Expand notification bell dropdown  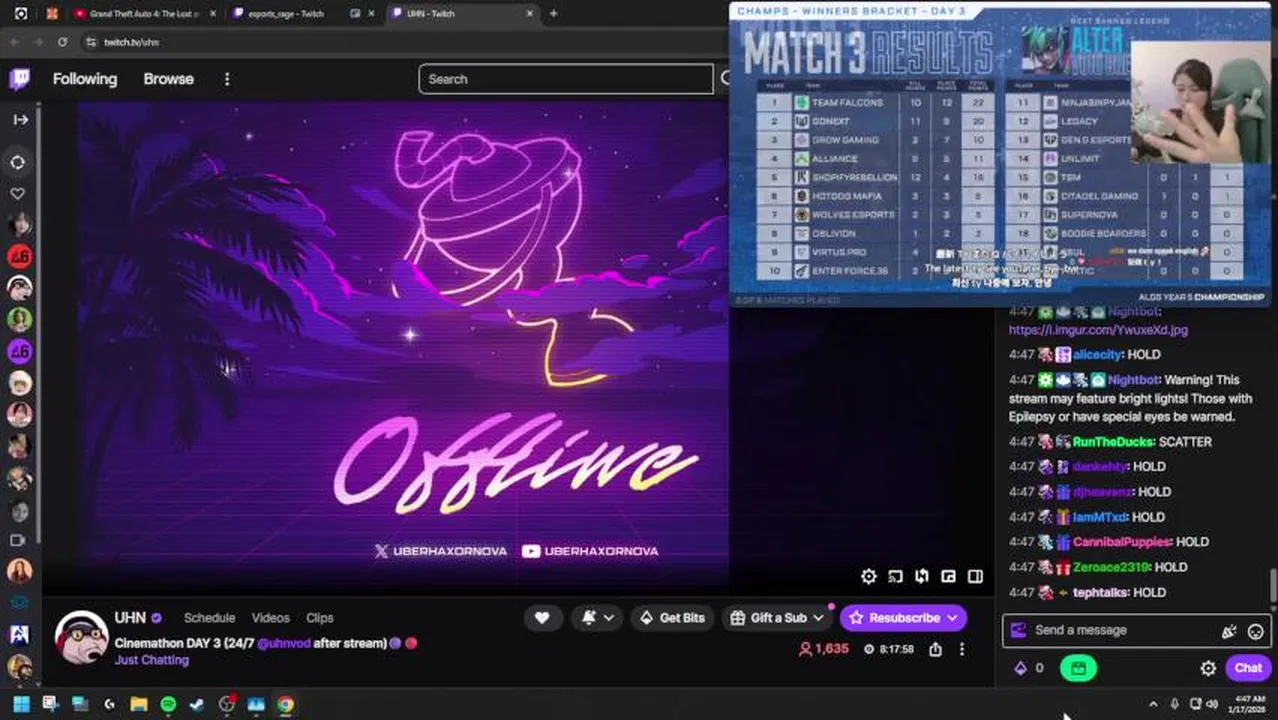tap(598, 618)
